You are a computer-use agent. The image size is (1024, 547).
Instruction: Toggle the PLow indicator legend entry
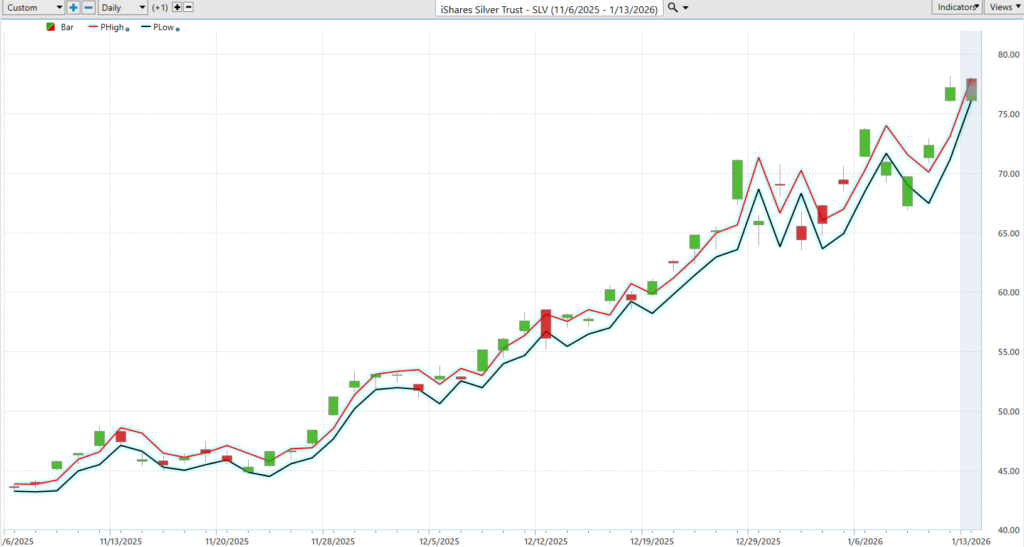click(161, 27)
